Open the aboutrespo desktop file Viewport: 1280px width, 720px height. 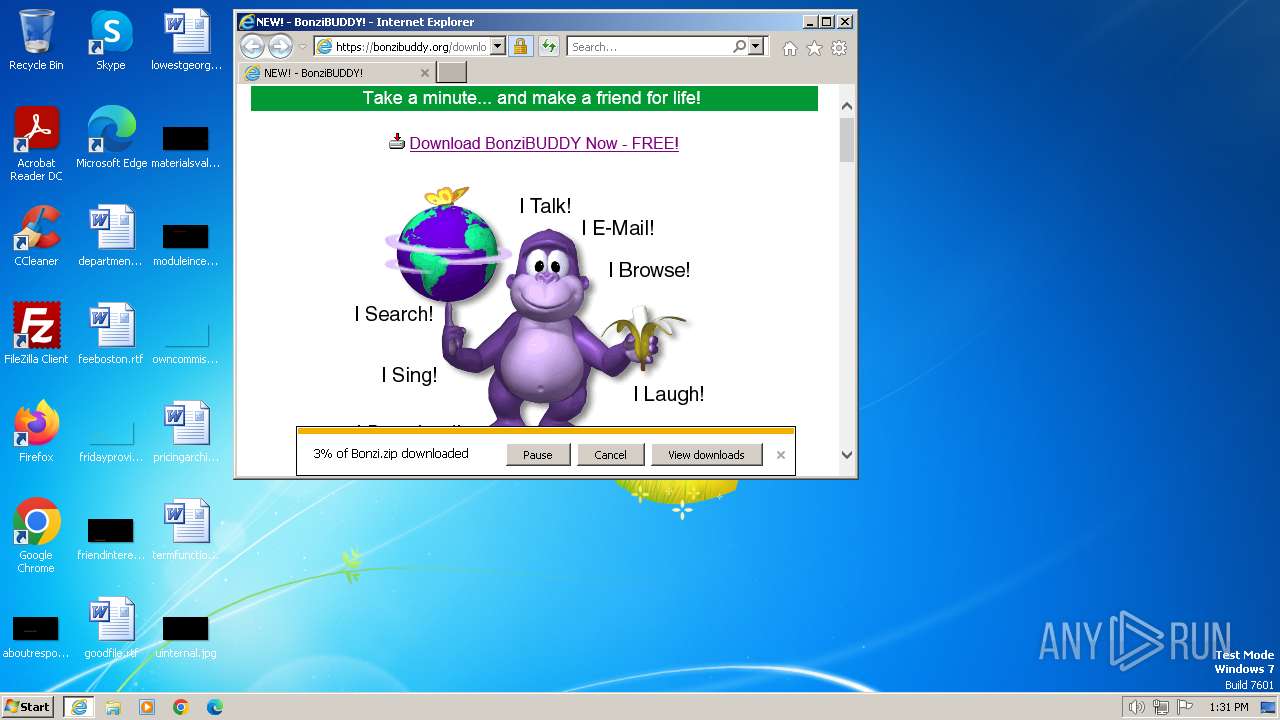coord(36,635)
